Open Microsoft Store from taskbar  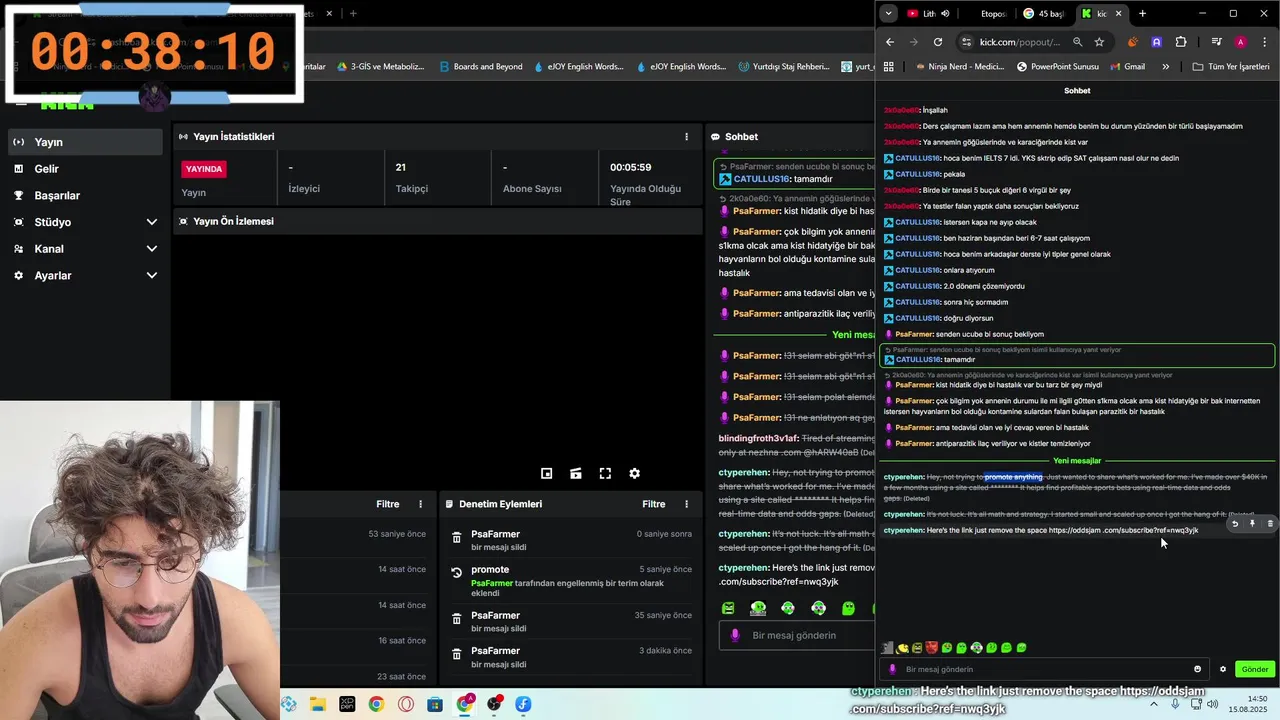coord(435,704)
